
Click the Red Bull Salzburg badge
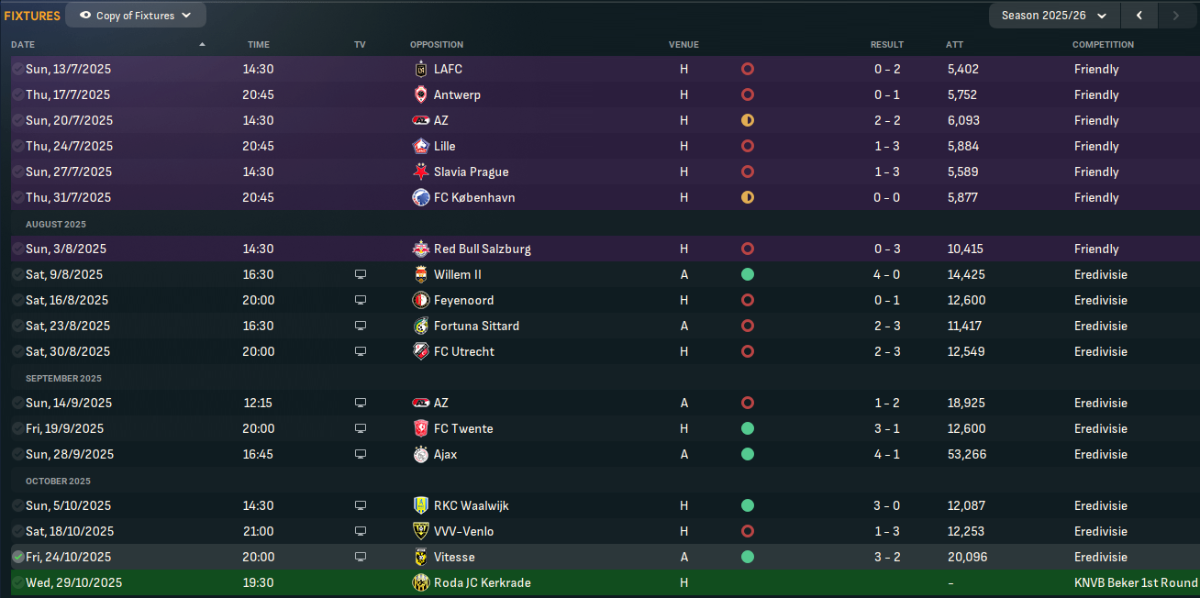(420, 249)
